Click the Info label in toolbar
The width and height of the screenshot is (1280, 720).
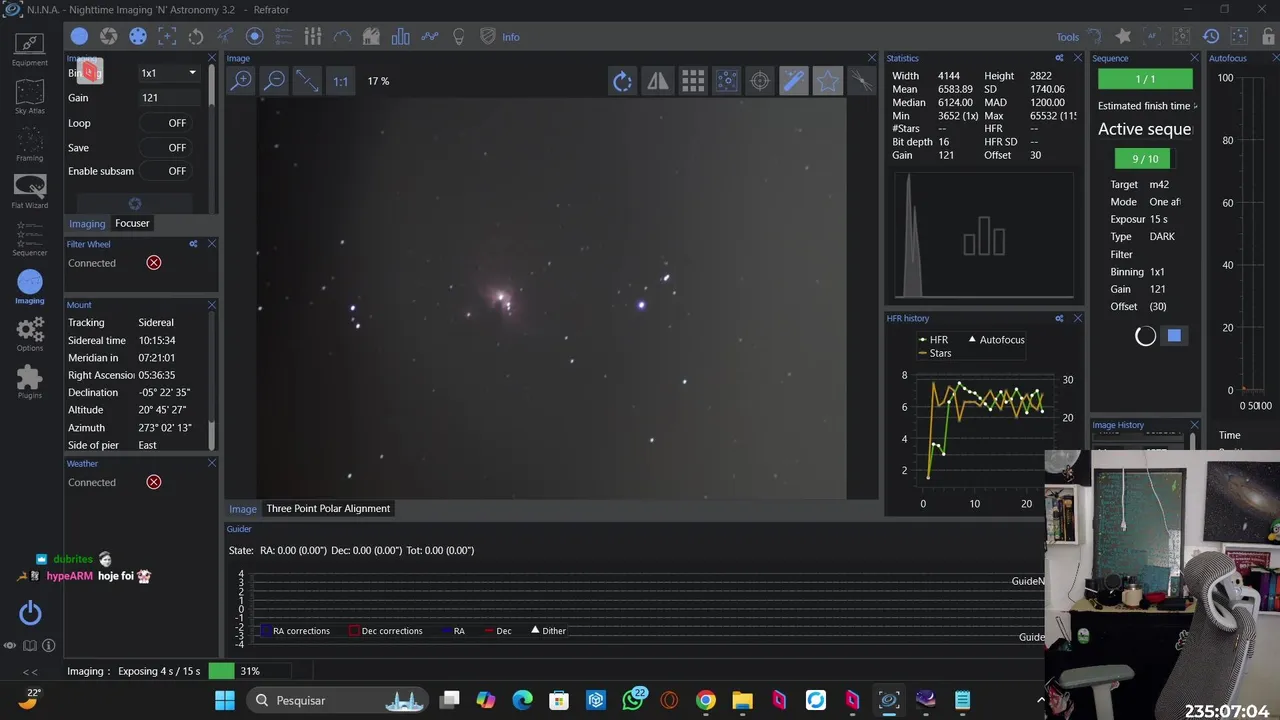click(511, 37)
